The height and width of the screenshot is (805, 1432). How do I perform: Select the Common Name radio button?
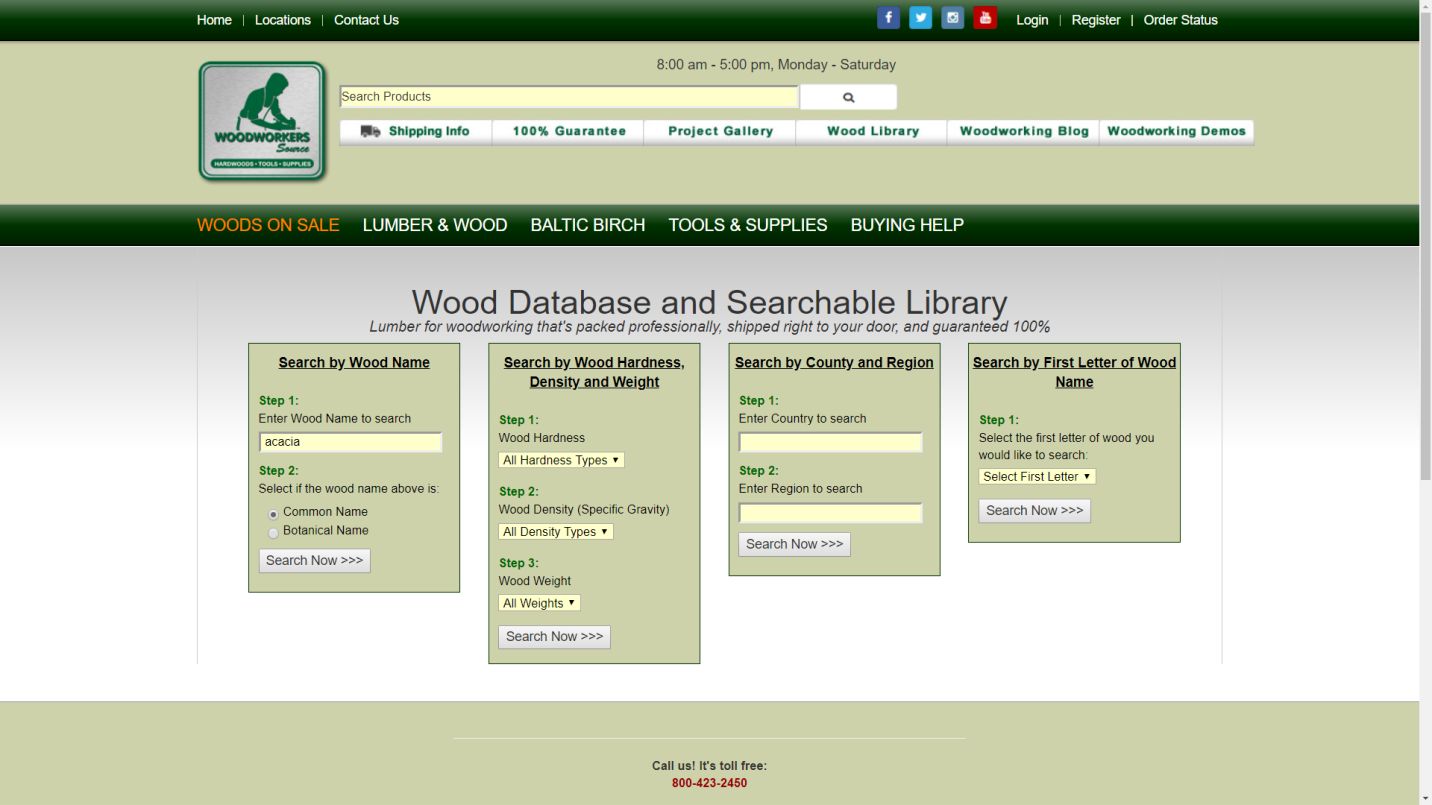coord(273,513)
